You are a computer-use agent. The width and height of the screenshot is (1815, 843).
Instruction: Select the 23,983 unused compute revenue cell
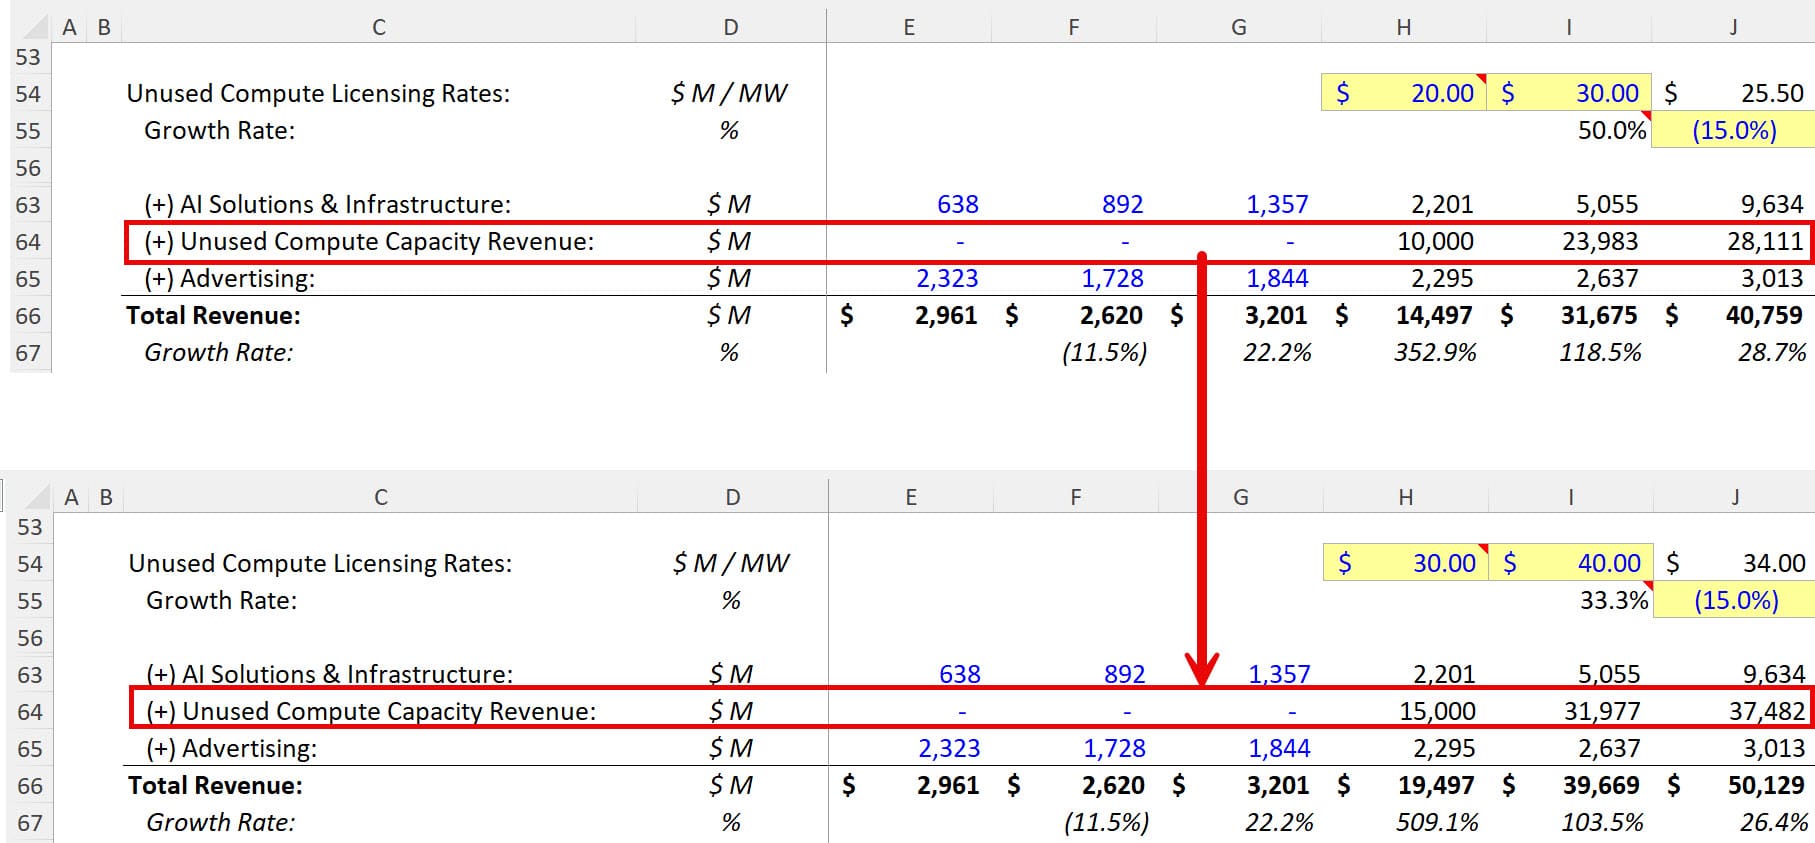pos(1569,241)
